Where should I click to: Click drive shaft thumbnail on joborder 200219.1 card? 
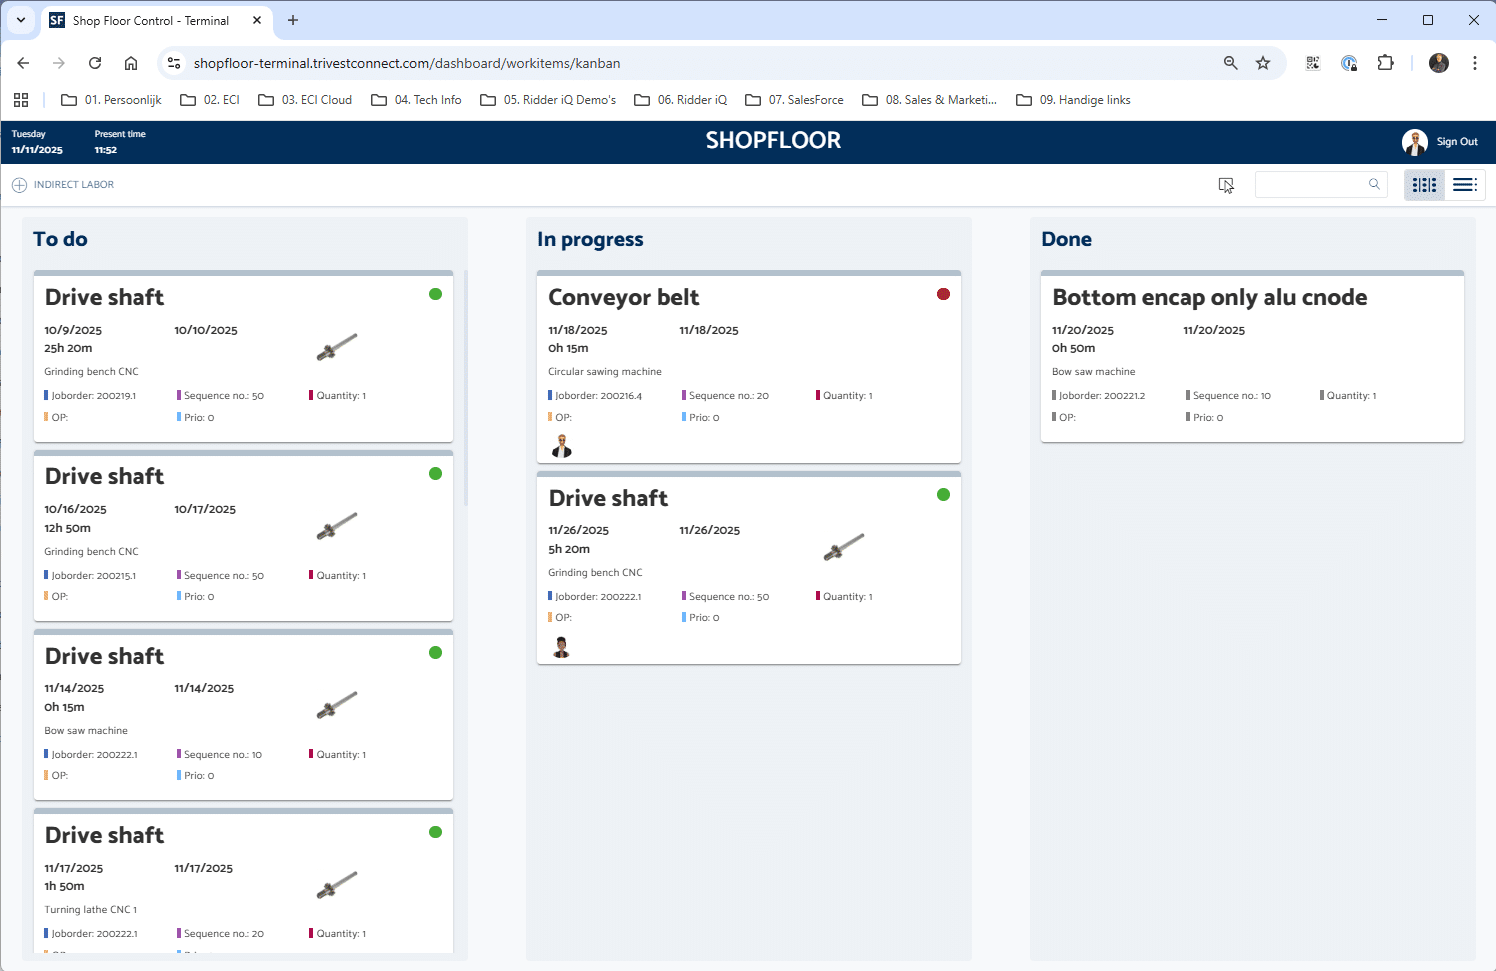pos(337,346)
